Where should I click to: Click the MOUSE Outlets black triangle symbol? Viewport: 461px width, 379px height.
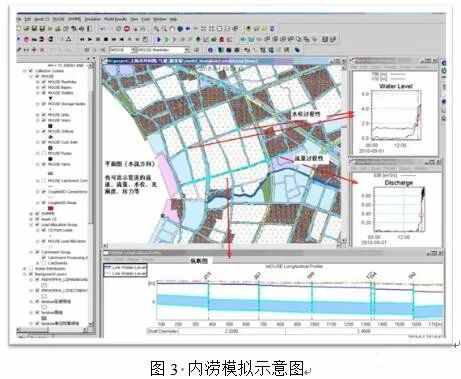click(x=50, y=98)
